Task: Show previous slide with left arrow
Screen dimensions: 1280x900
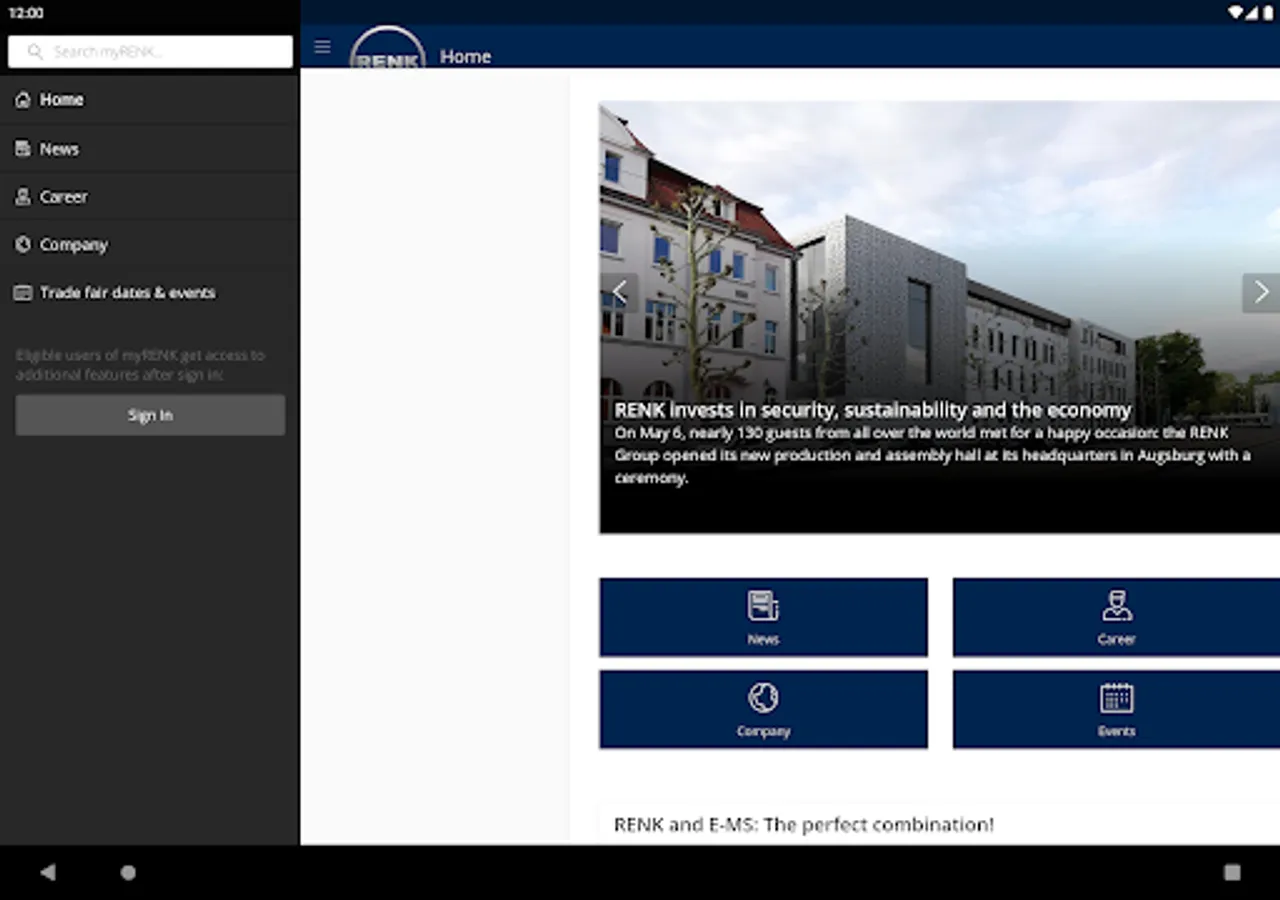Action: click(619, 293)
